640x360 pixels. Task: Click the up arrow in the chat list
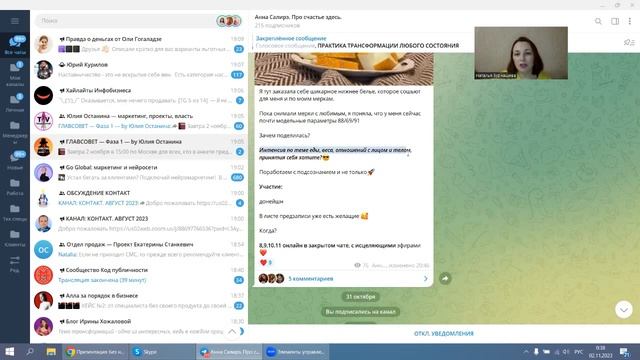click(232, 332)
